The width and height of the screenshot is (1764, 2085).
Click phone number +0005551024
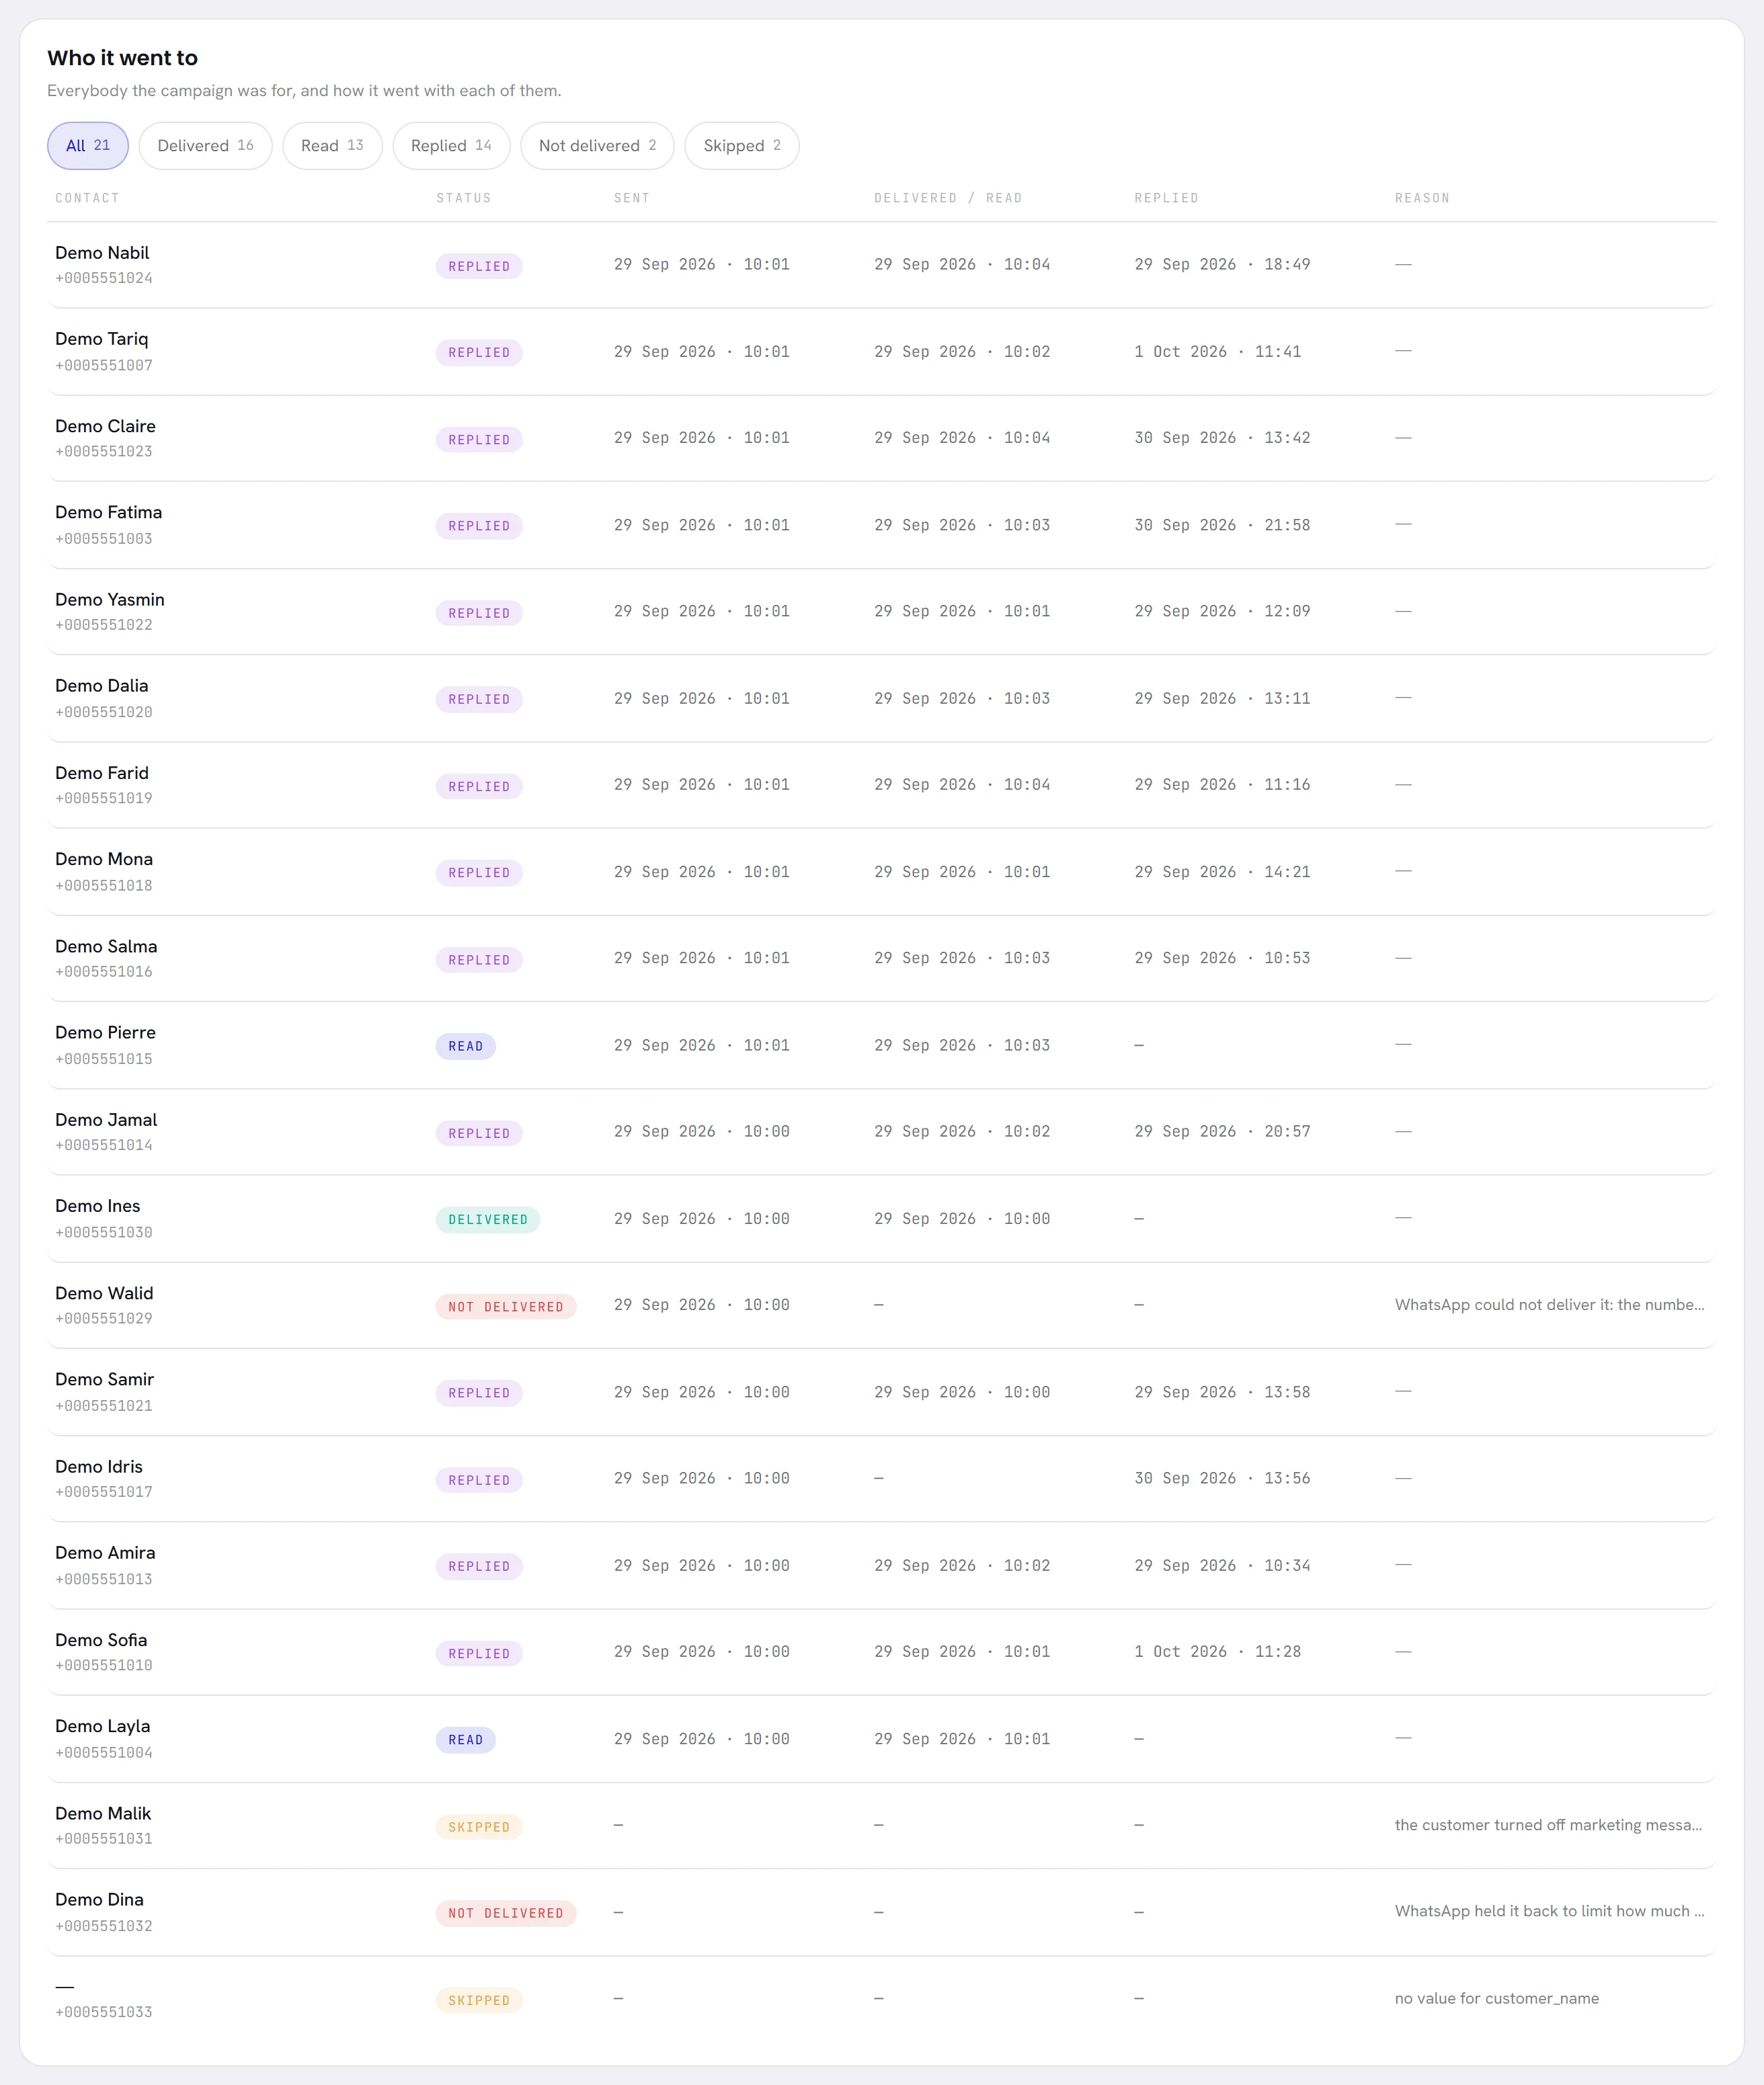pyautogui.click(x=104, y=278)
